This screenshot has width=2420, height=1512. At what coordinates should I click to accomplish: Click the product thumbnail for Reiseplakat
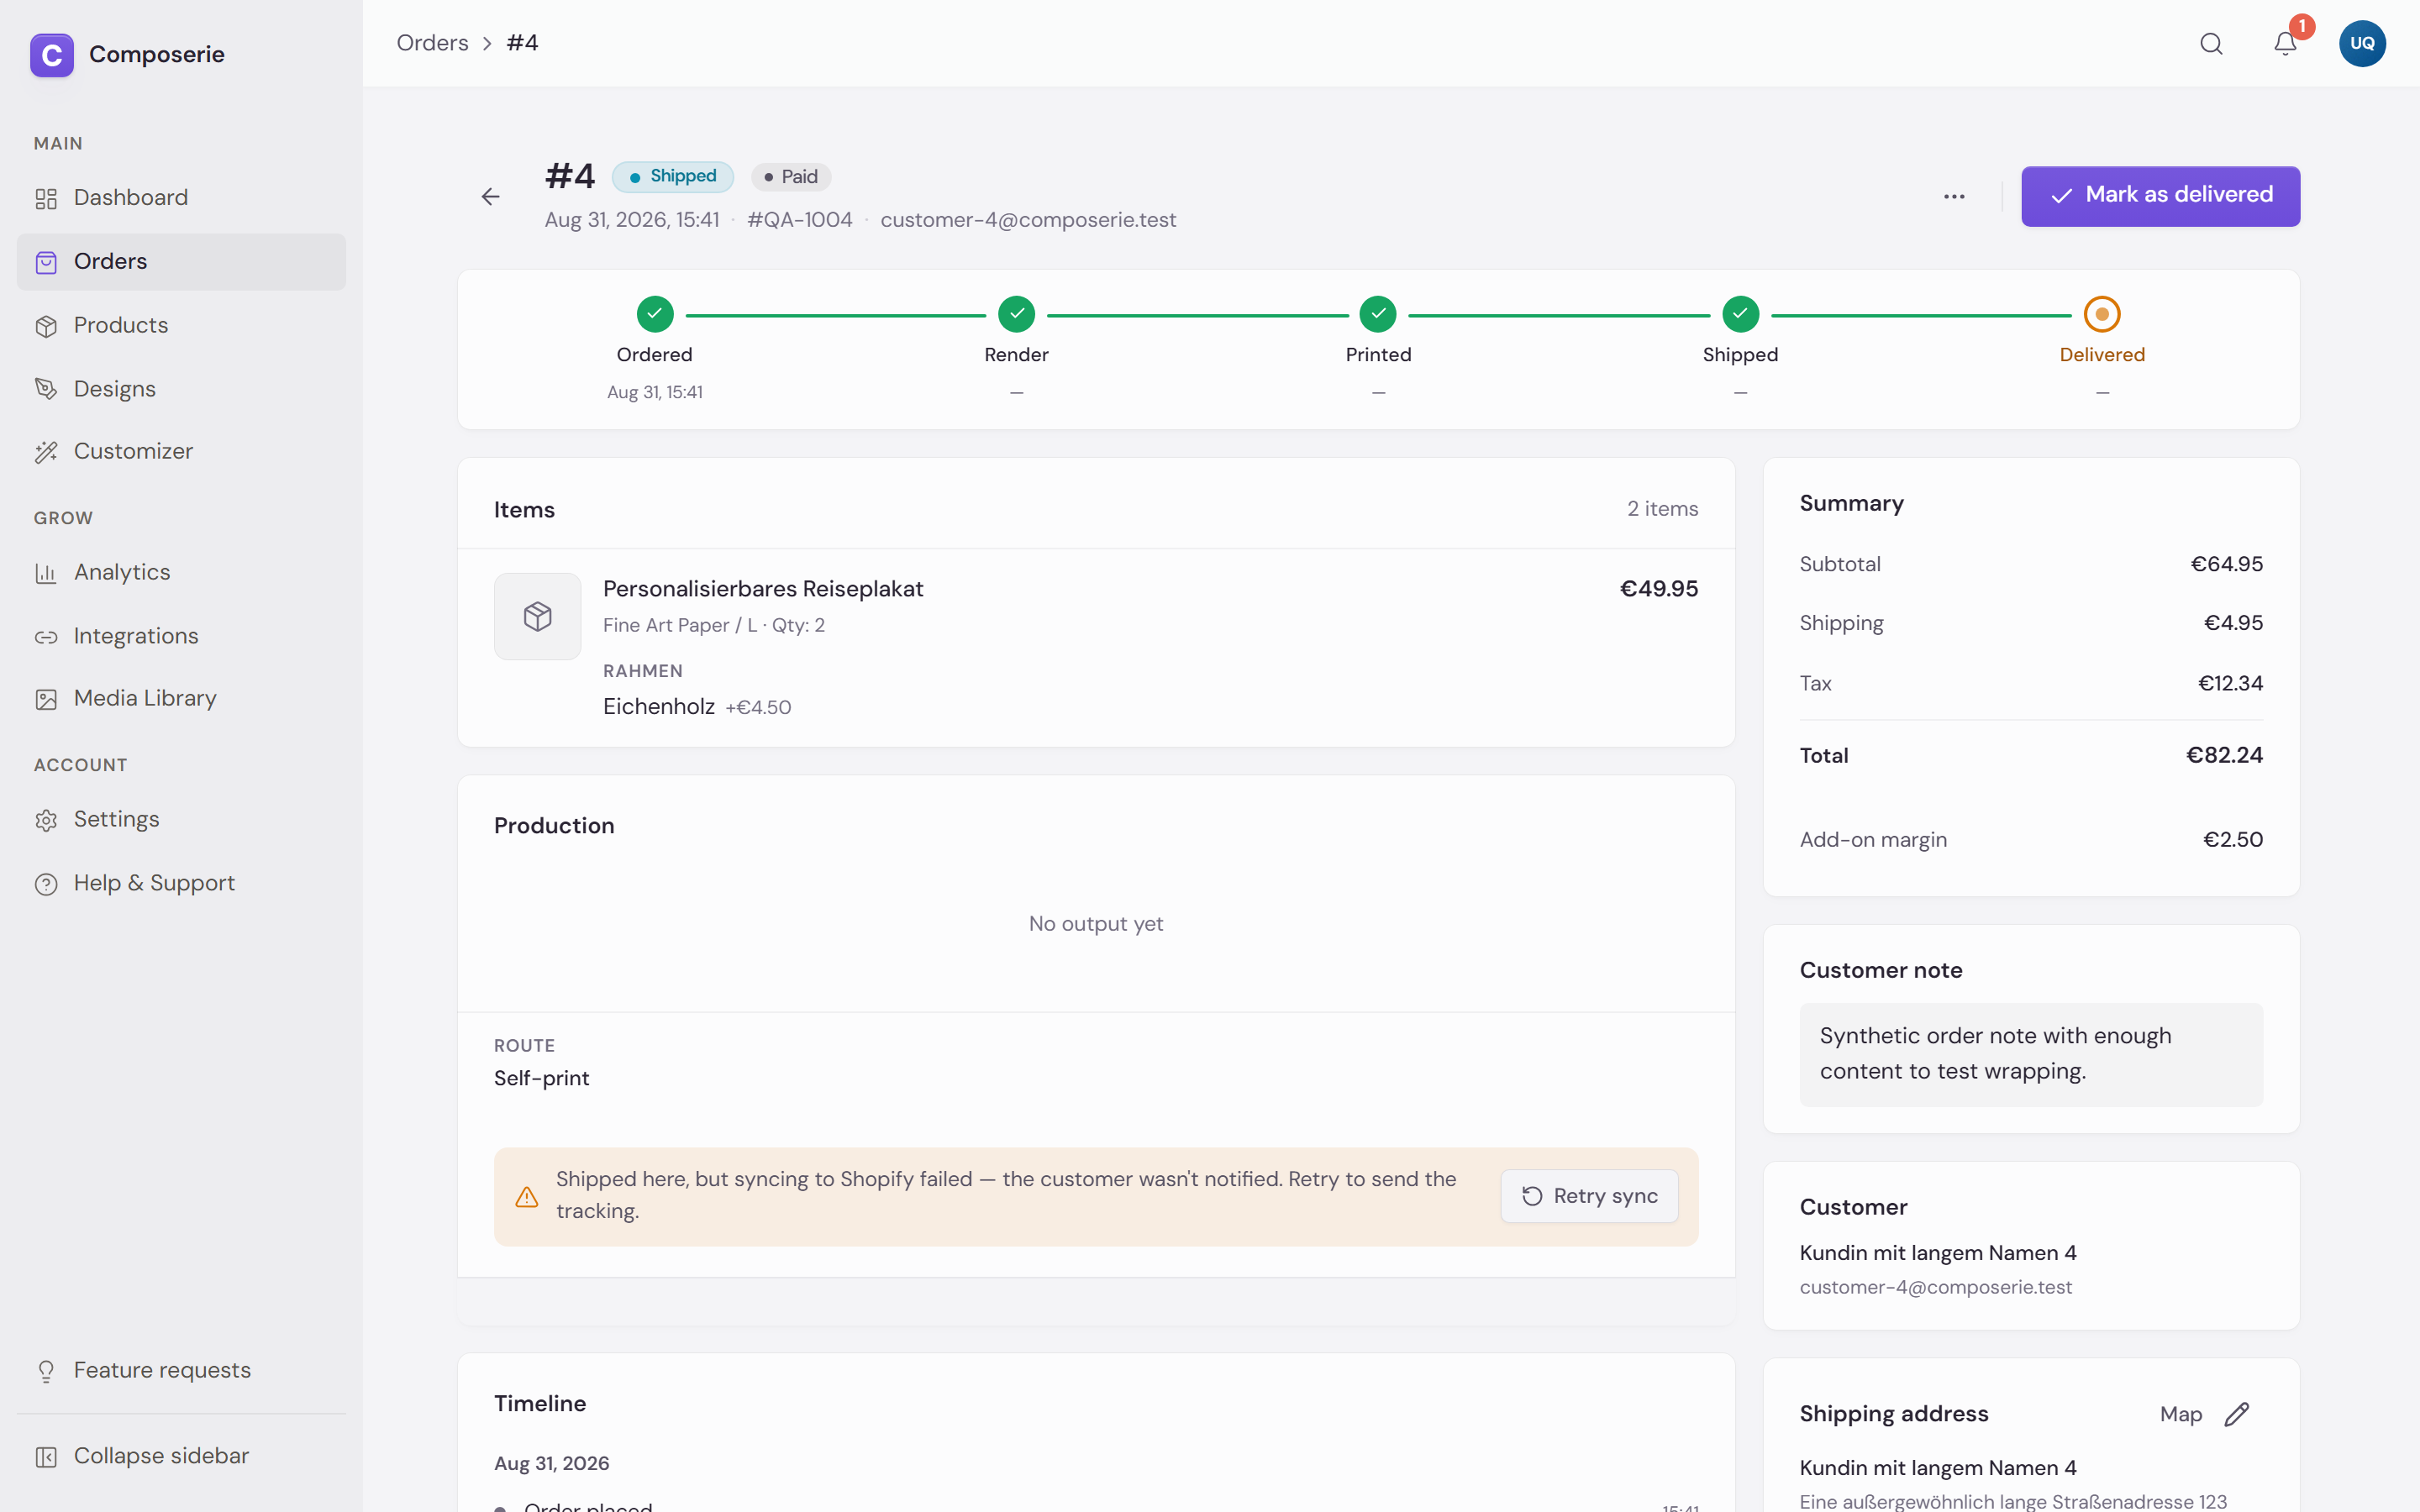[537, 616]
